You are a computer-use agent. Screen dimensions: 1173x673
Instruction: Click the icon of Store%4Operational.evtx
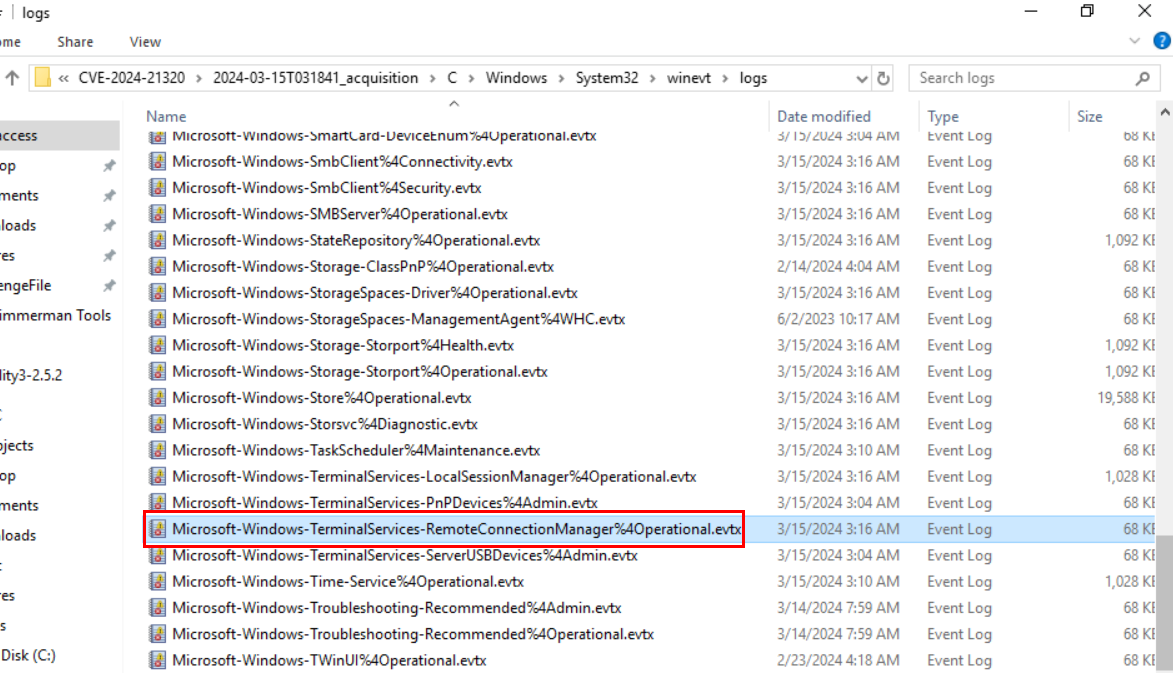(157, 397)
